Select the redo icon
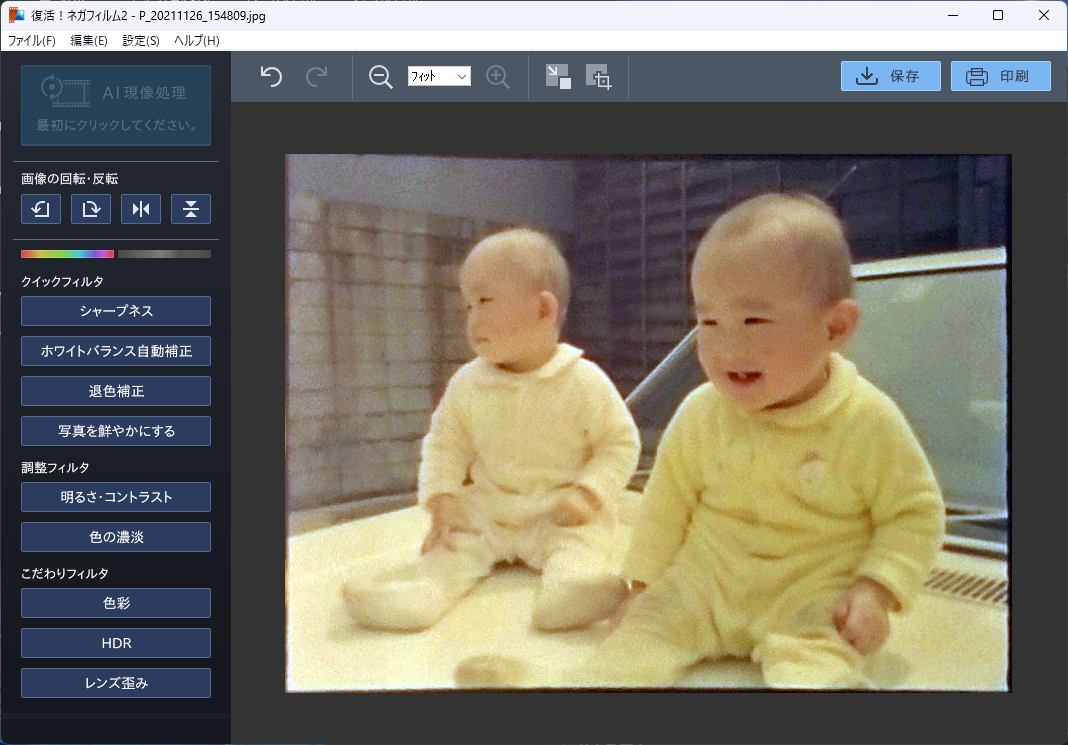1068x745 pixels. [x=317, y=76]
